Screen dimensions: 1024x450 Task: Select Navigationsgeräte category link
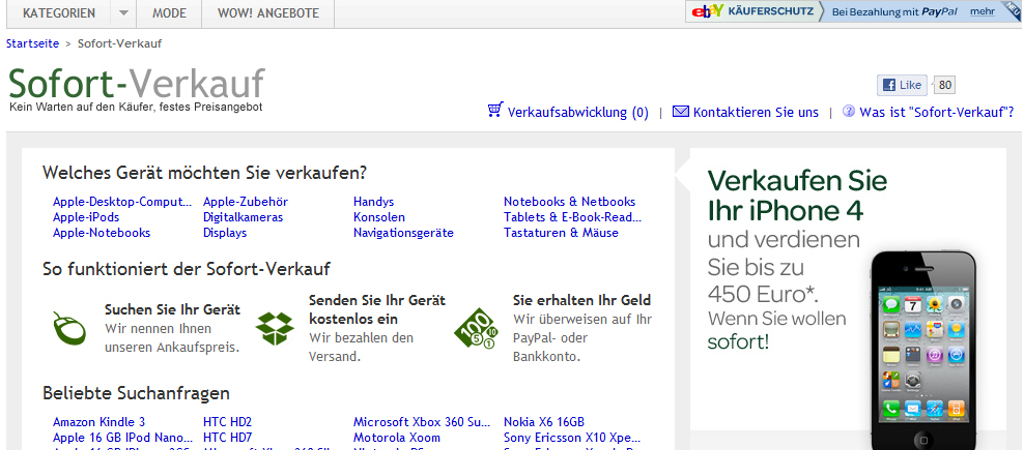[404, 233]
